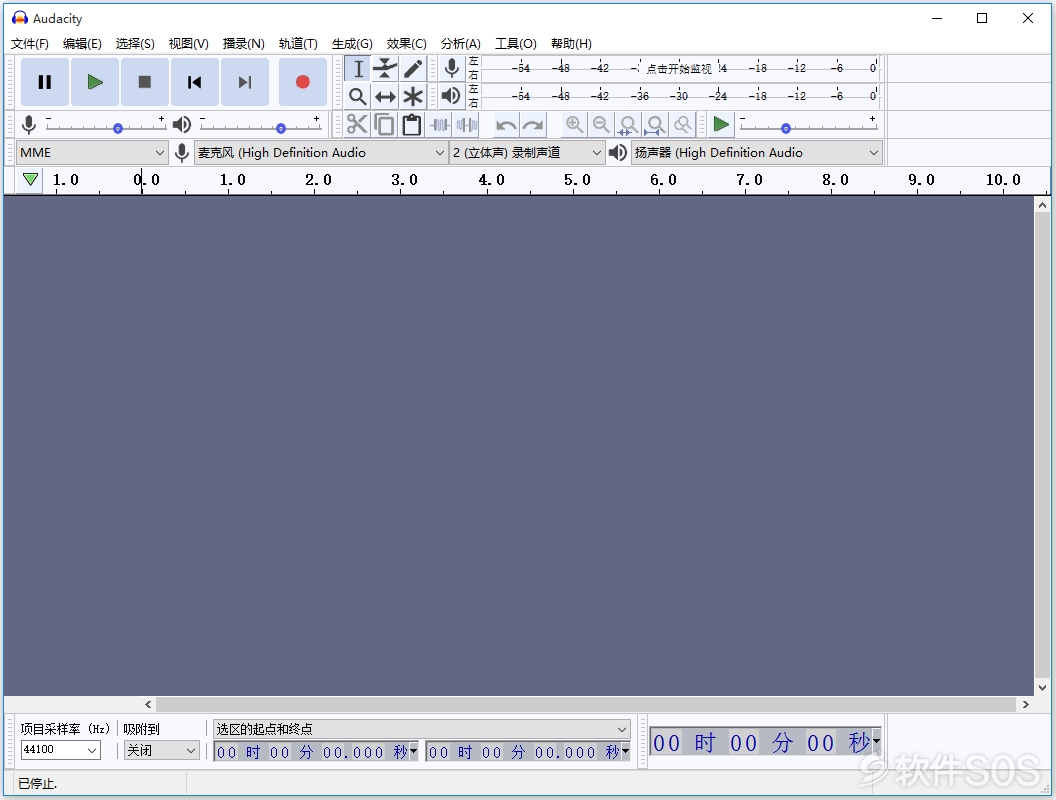This screenshot has width=1056, height=800.
Task: Open the MME audio host dropdown
Action: (x=92, y=153)
